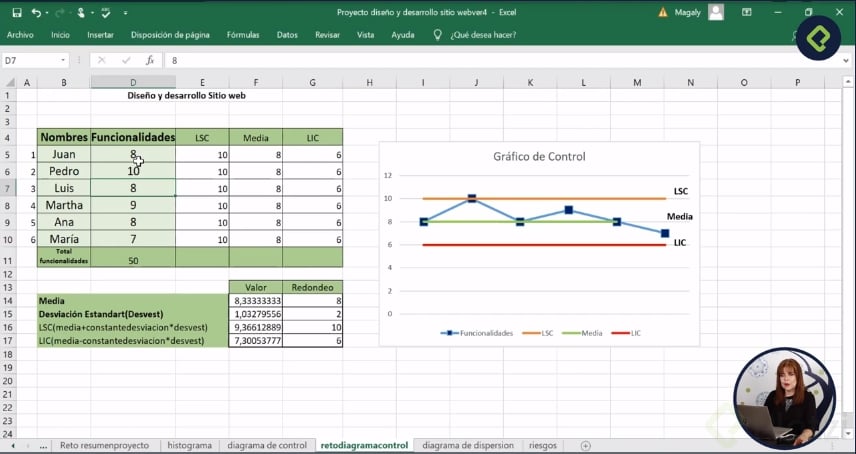Viewport: 856px width, 454px height.
Task: Switch to the diagrama de control sheet
Action: (x=268, y=445)
